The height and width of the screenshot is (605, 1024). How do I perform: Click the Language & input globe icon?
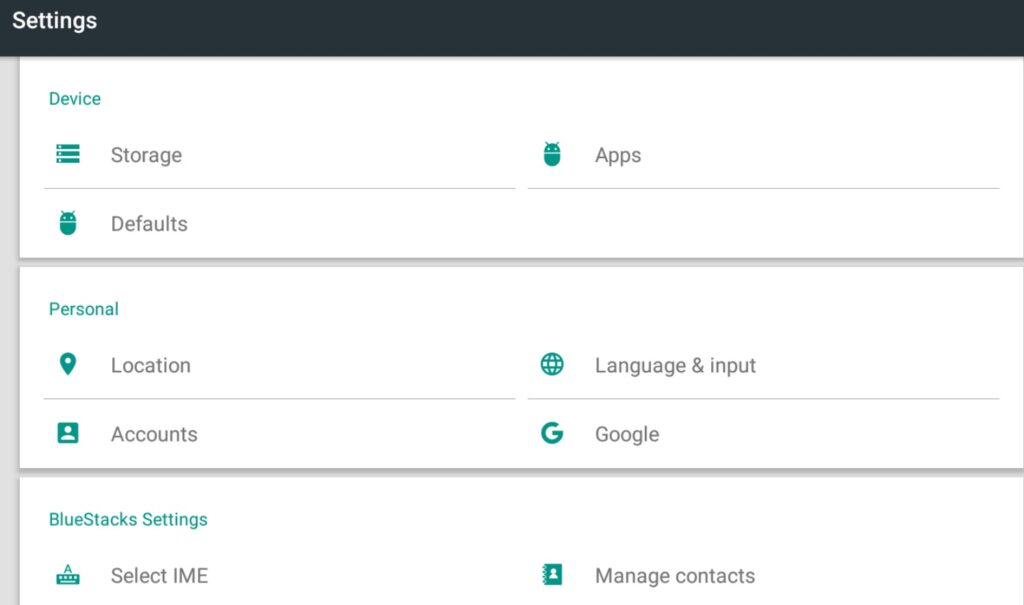coord(552,364)
